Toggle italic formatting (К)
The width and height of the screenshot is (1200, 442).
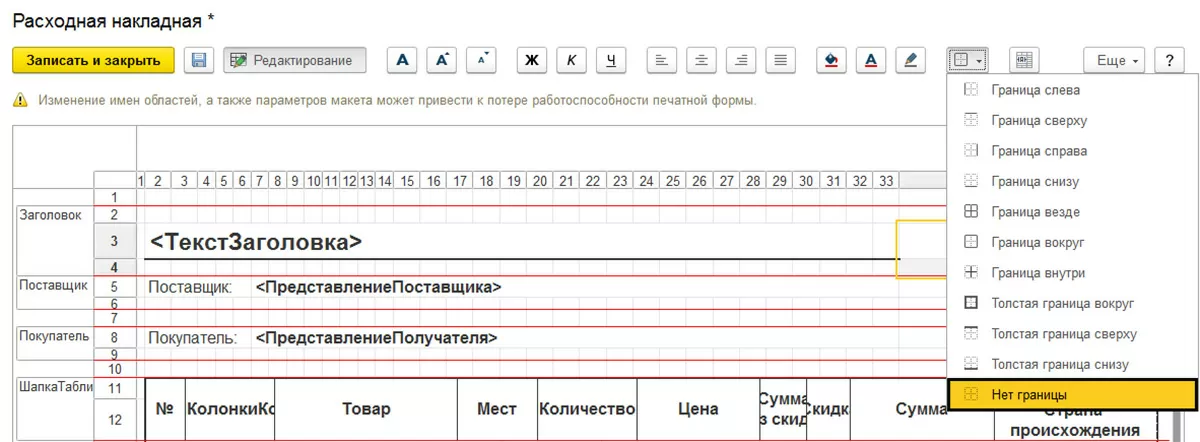click(x=571, y=60)
